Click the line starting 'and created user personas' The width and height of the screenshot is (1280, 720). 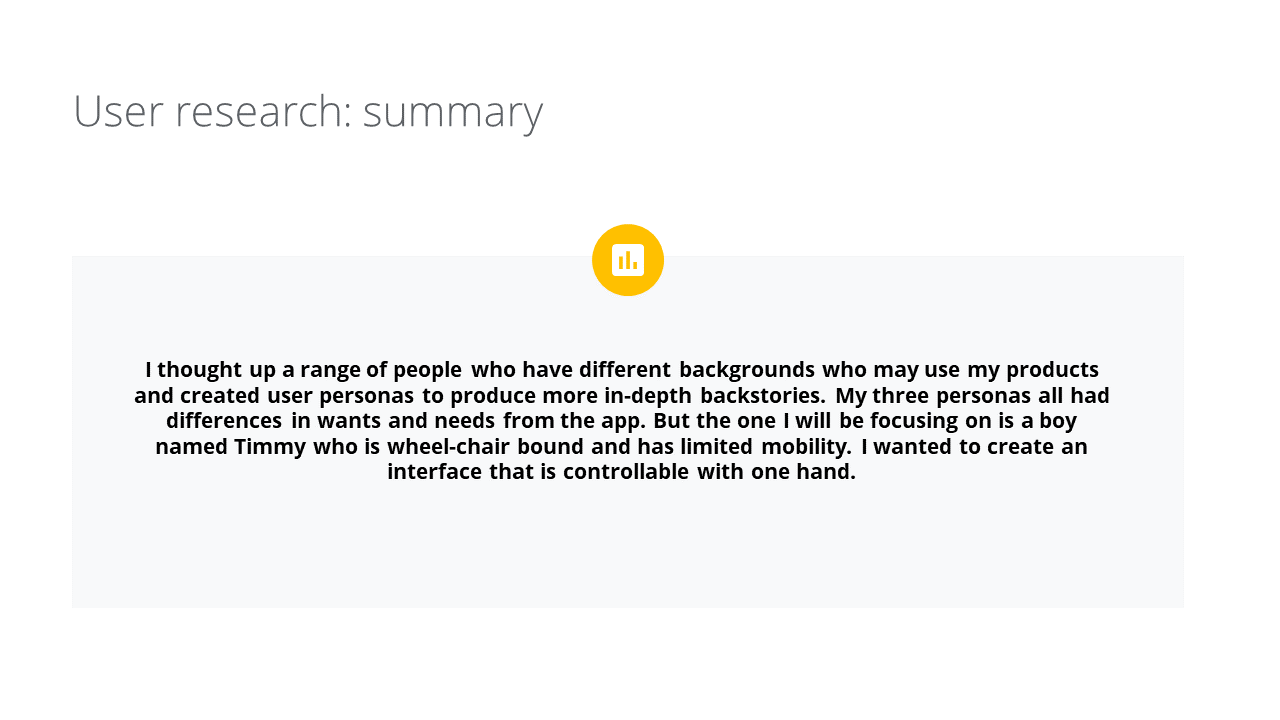[622, 395]
